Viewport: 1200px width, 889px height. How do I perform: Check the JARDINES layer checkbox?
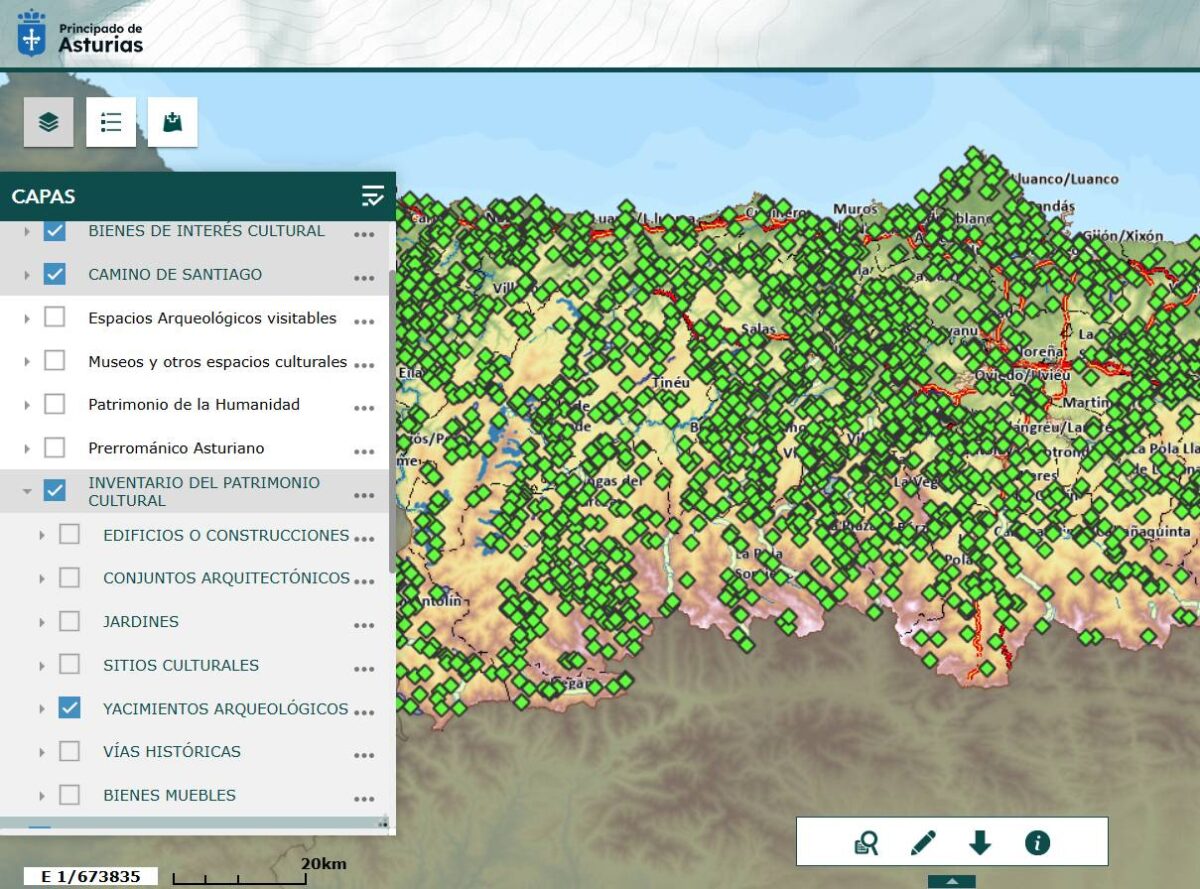pyautogui.click(x=69, y=621)
